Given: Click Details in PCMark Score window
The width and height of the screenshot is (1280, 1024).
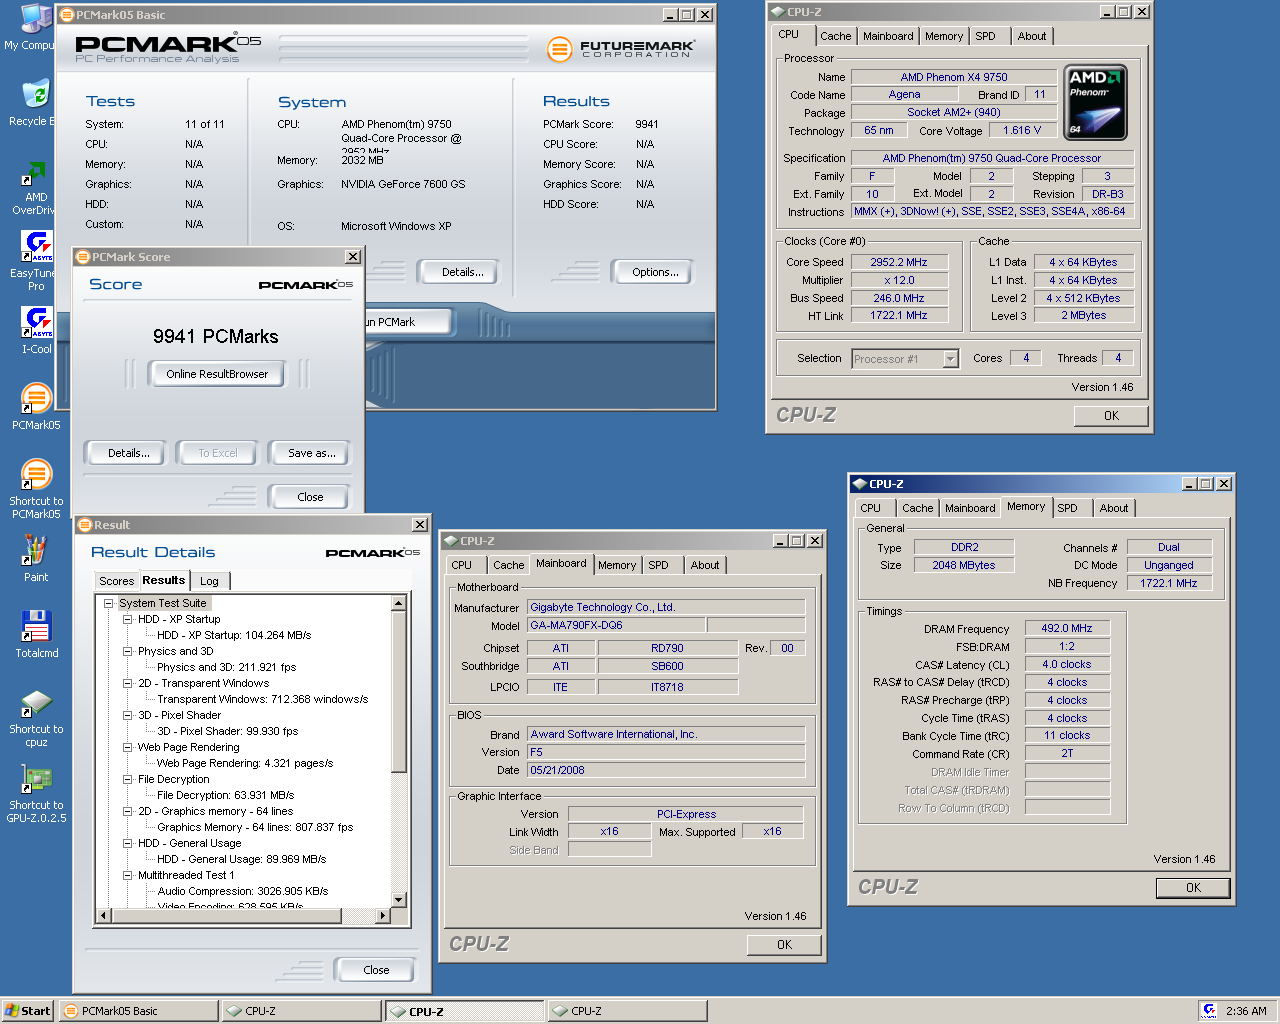Looking at the screenshot, I should [129, 453].
